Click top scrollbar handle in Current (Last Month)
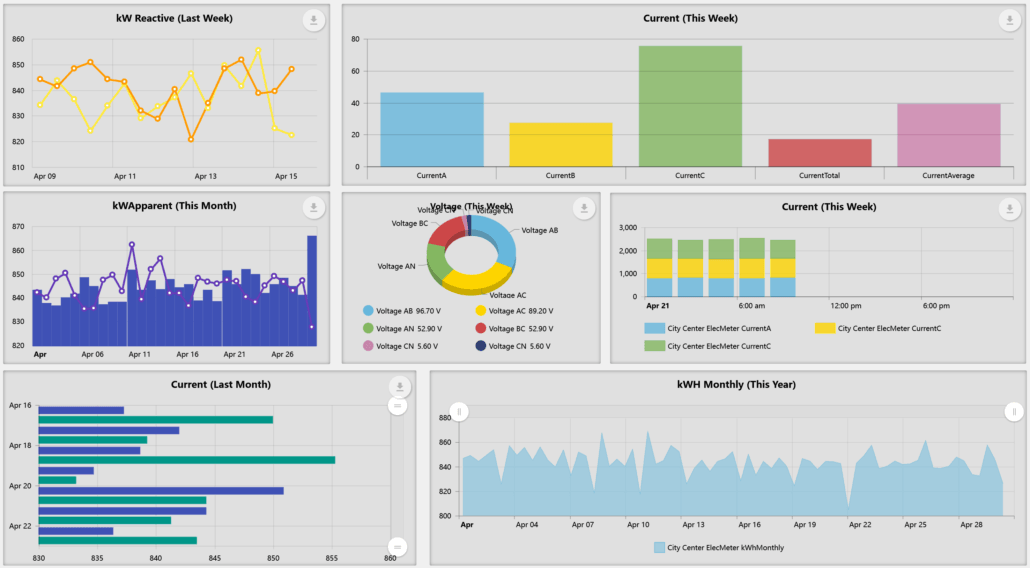 (398, 406)
